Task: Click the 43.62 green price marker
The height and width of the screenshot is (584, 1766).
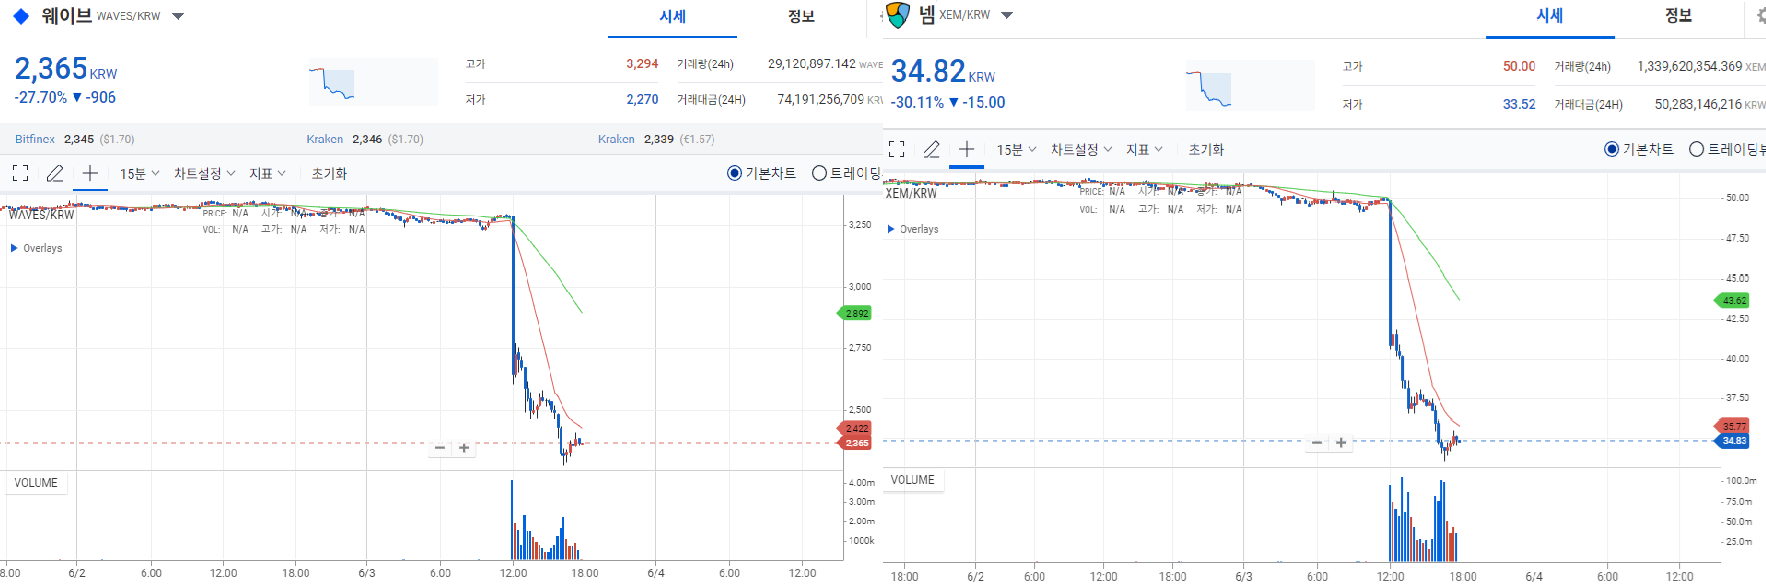Action: tap(1732, 300)
